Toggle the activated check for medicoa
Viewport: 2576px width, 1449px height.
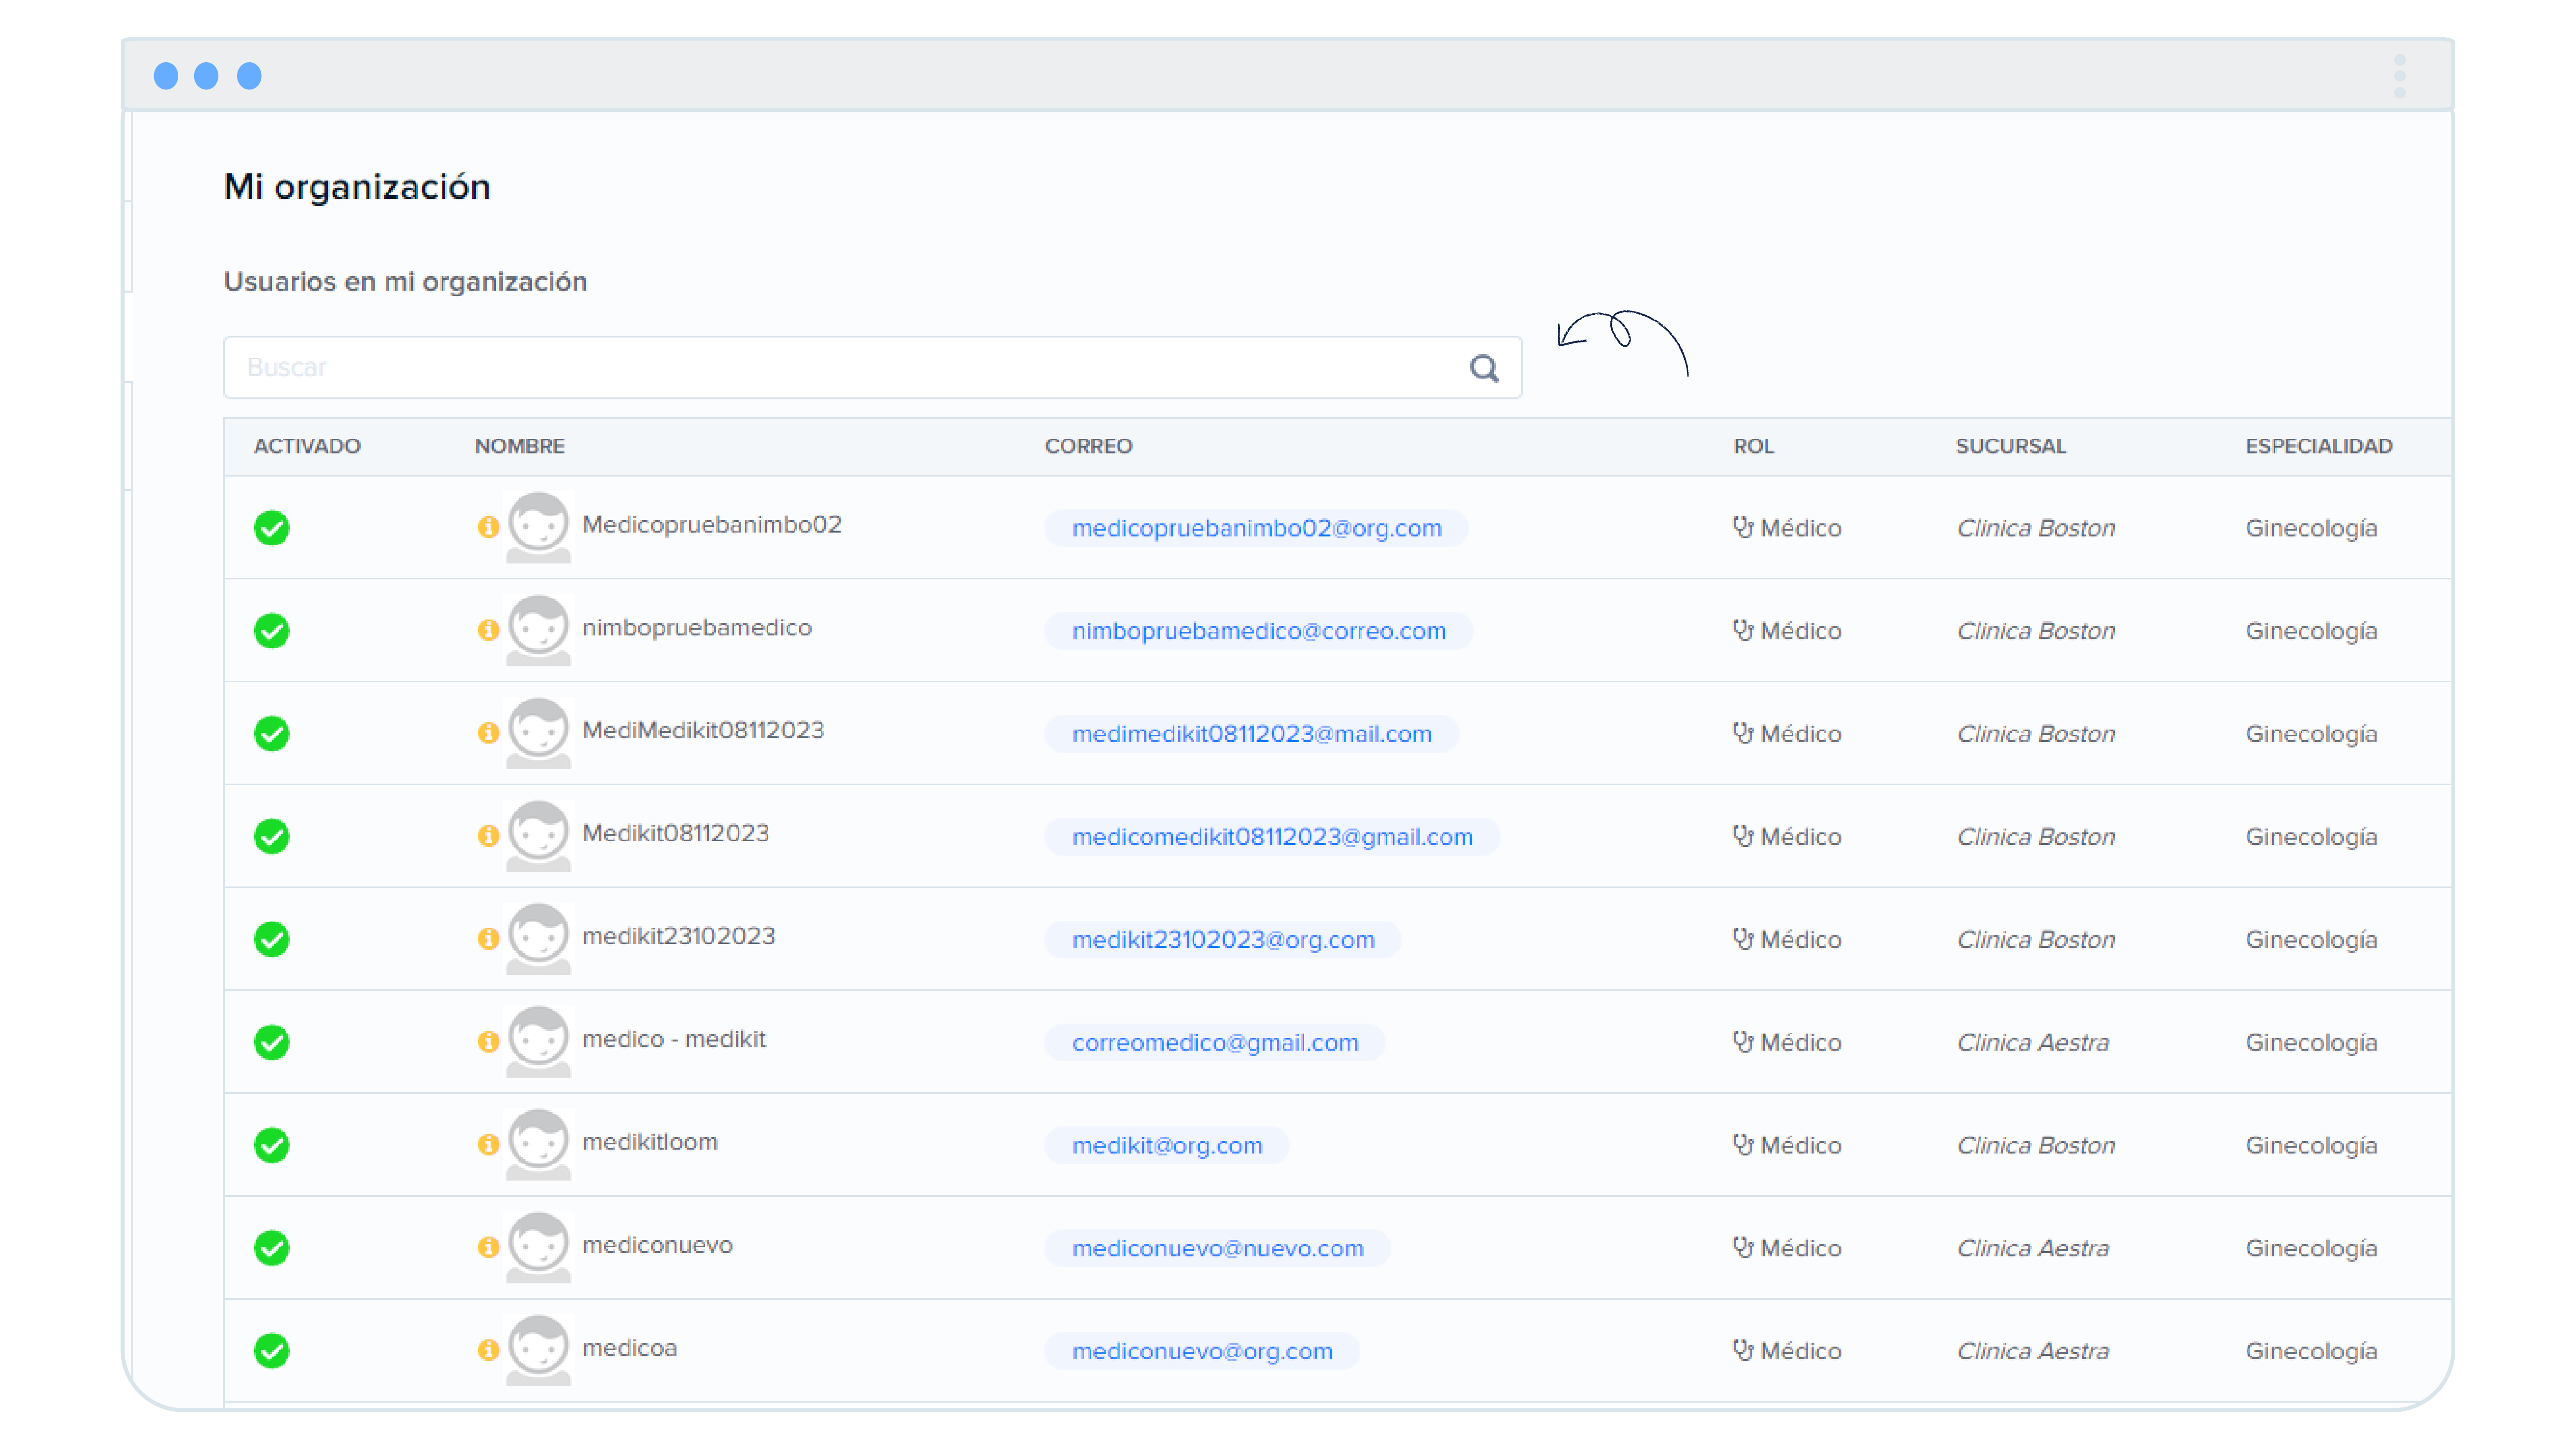coord(272,1351)
